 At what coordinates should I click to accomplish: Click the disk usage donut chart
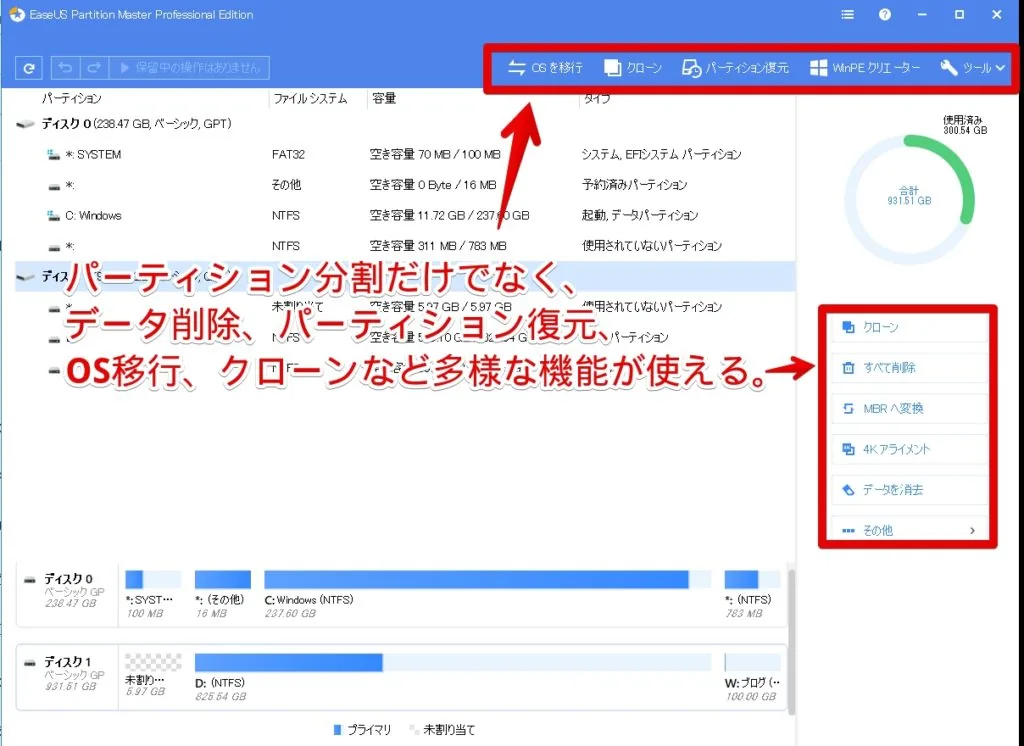click(909, 200)
